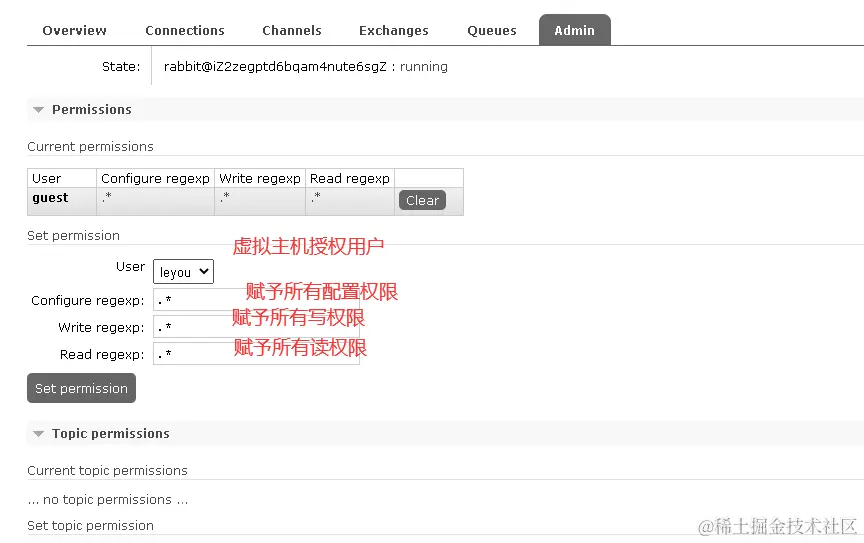Click the 'Current permissions' label
This screenshot has width=864, height=543.
[90, 147]
